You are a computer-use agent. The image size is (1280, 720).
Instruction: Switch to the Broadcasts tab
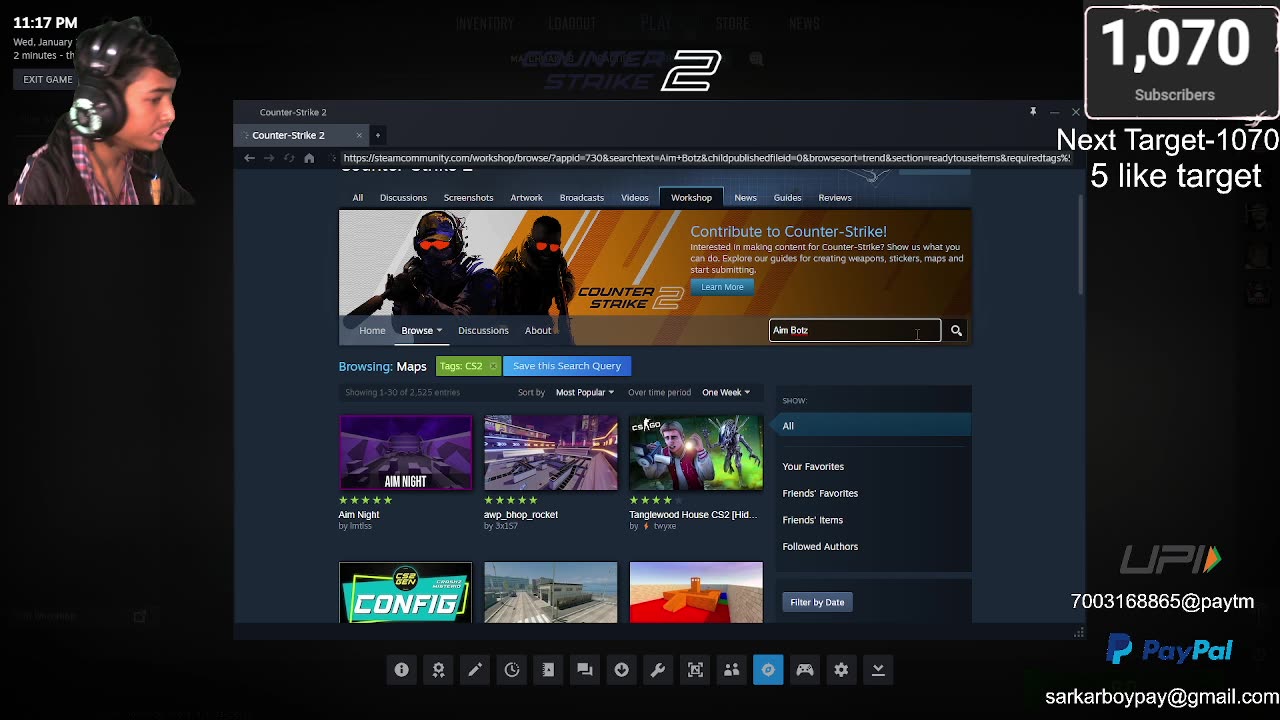[581, 198]
